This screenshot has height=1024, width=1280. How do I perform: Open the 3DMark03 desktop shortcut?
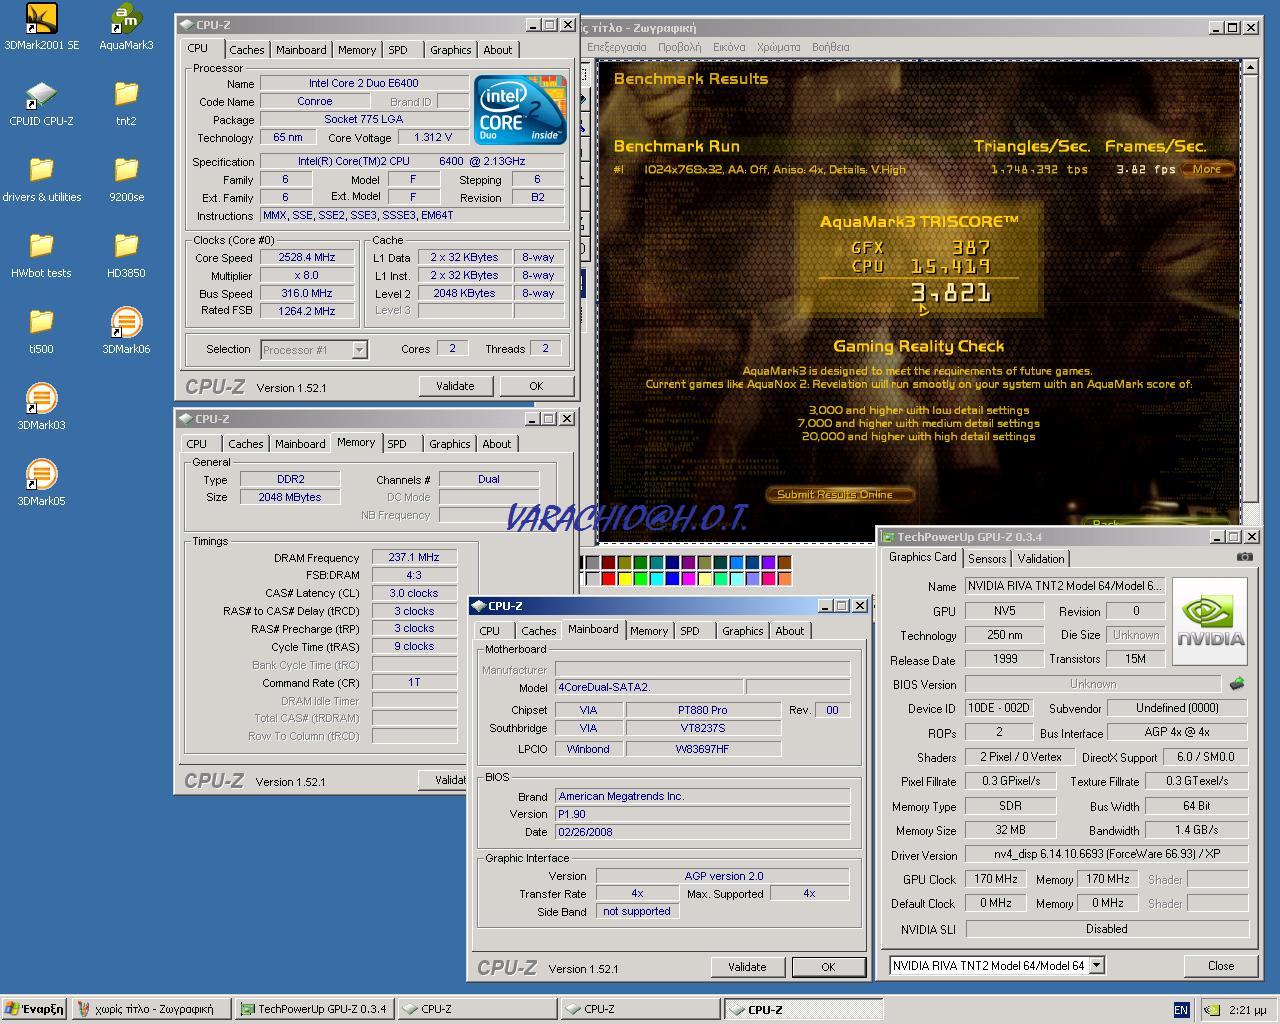tap(41, 407)
